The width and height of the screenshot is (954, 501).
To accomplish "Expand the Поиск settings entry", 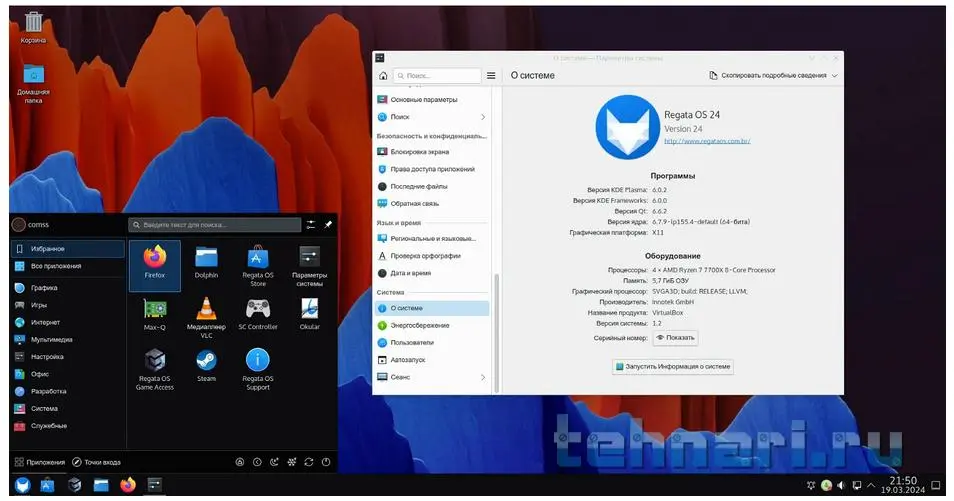I will [483, 117].
